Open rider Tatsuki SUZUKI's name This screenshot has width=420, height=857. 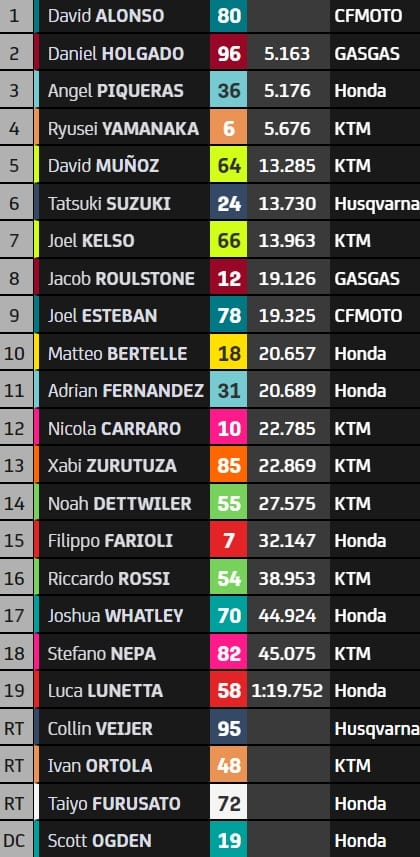pyautogui.click(x=109, y=204)
